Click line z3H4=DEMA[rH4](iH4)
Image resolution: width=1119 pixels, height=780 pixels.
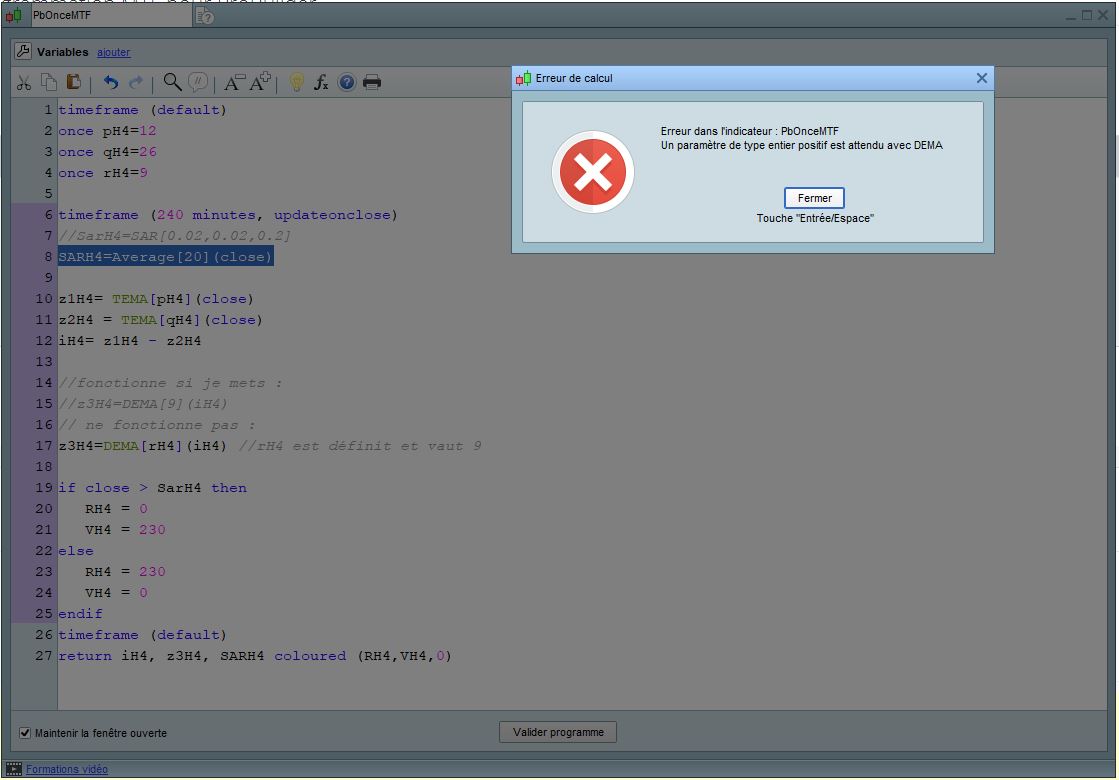(142, 446)
